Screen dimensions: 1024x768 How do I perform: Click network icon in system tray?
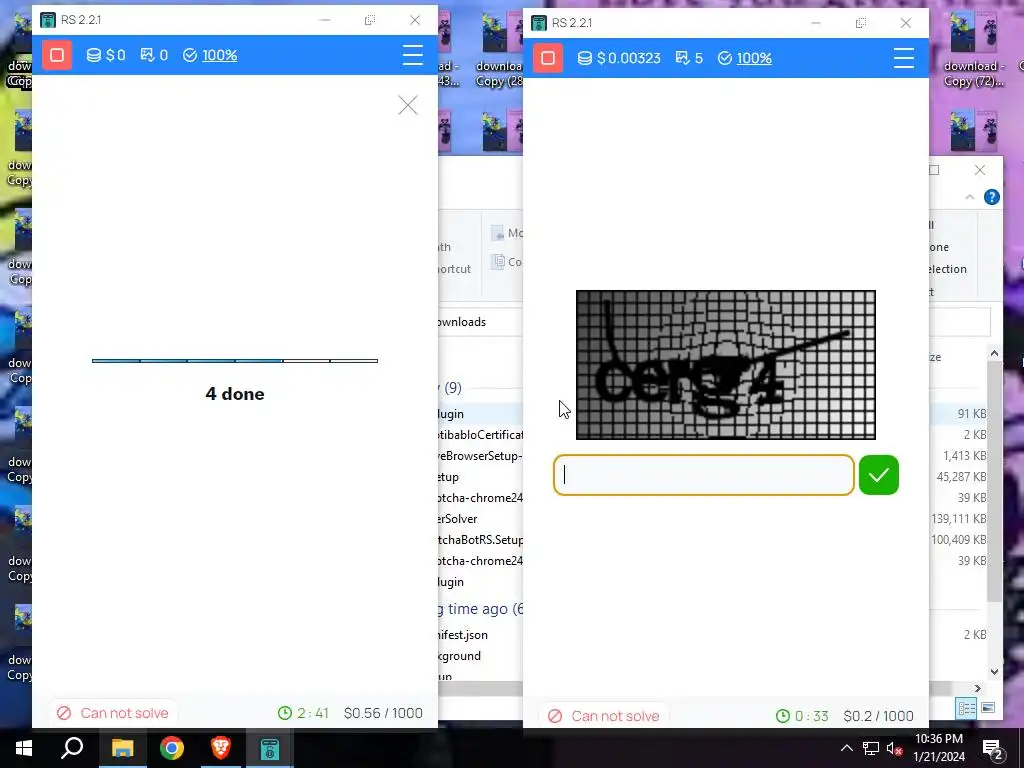(x=871, y=748)
